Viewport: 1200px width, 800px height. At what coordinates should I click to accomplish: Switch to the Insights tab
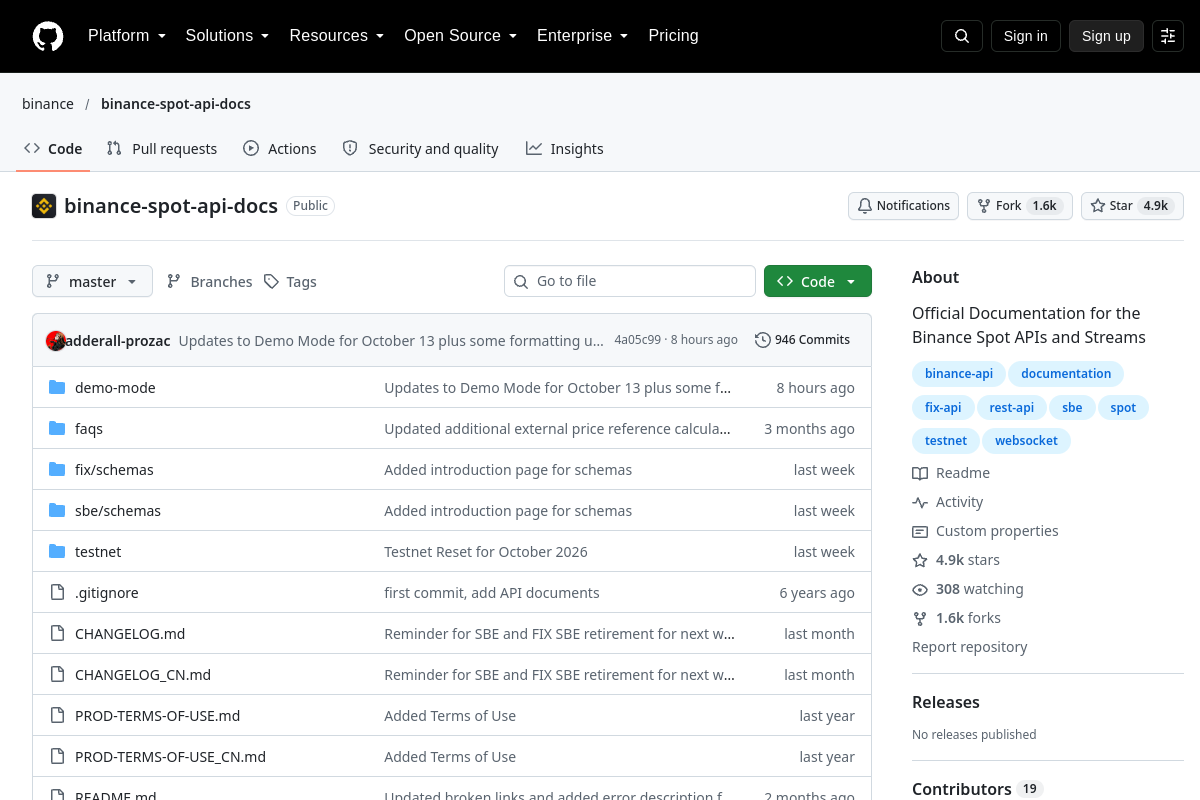[x=565, y=149]
